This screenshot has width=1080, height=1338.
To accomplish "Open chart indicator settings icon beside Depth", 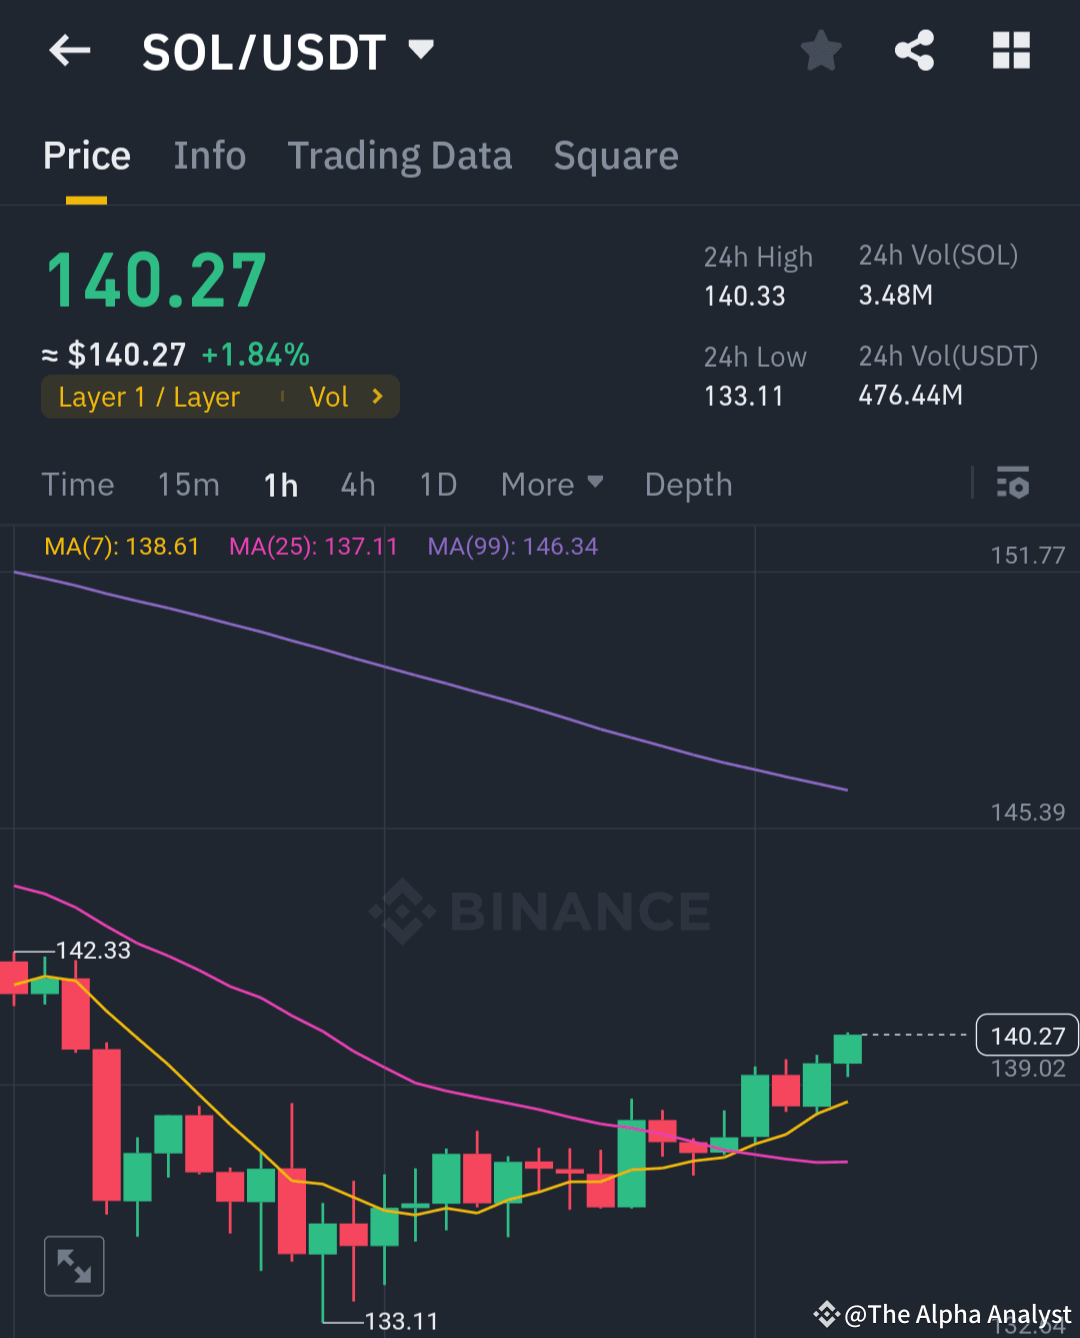I will pos(1014,484).
